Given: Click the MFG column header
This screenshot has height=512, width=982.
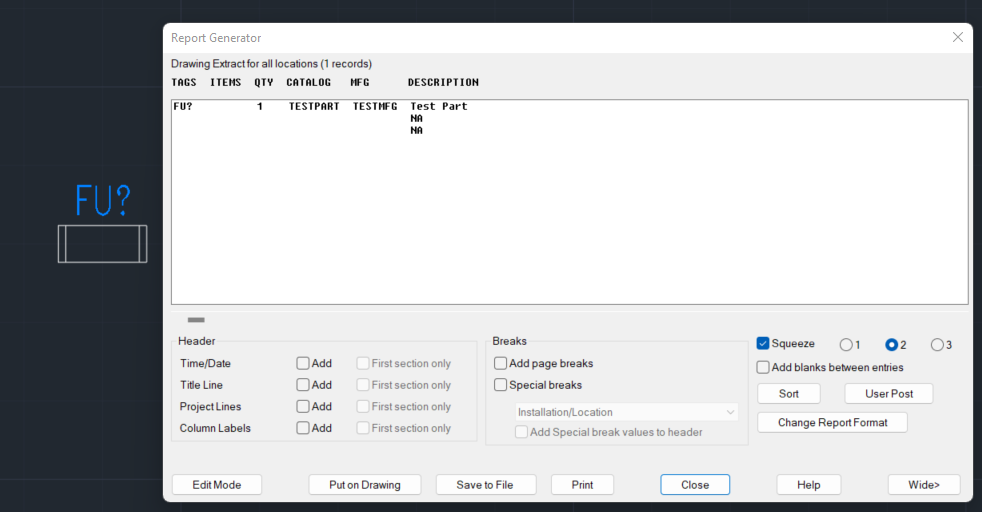Looking at the screenshot, I should tap(360, 82).
